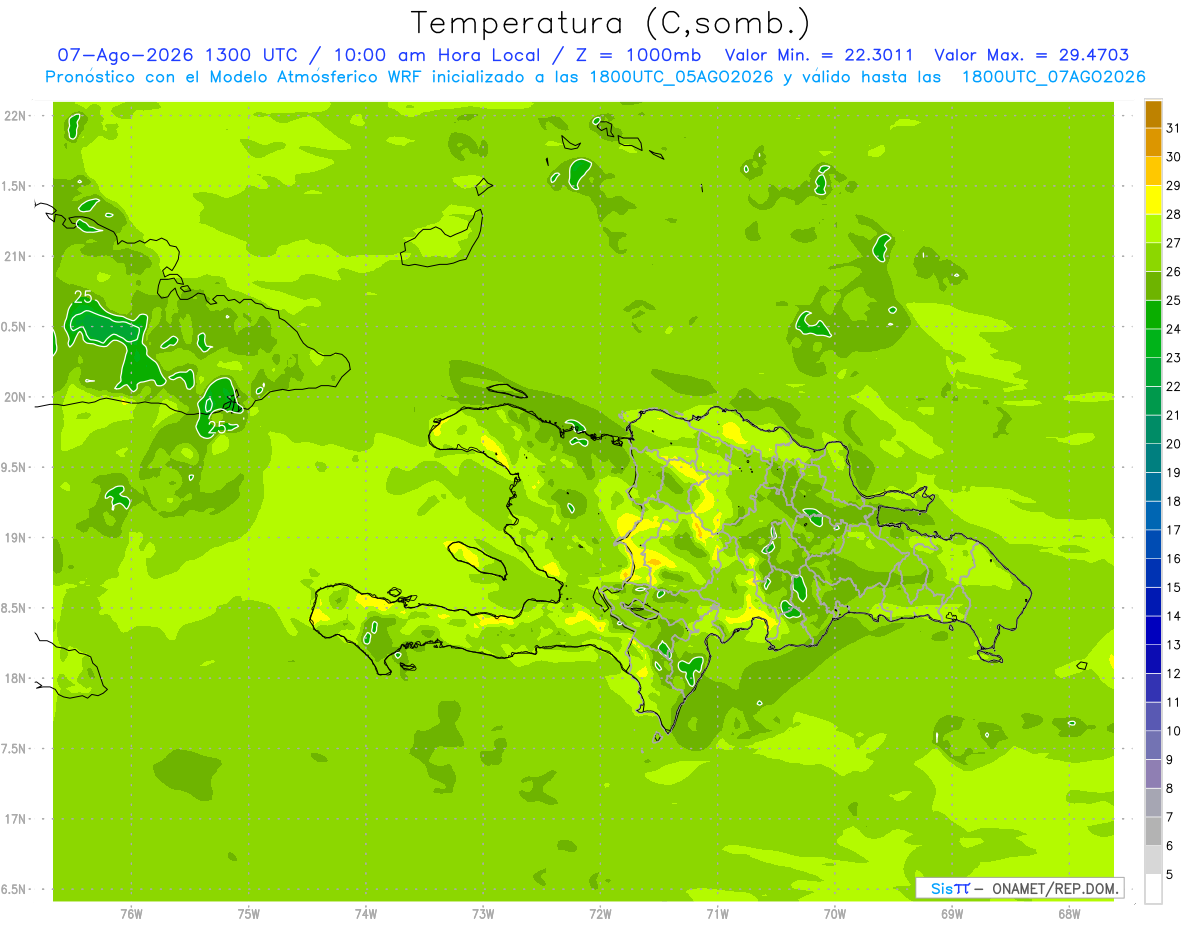The width and height of the screenshot is (1200, 927).
Task: Click the '18N' latitude axis label
Action: click(15, 678)
